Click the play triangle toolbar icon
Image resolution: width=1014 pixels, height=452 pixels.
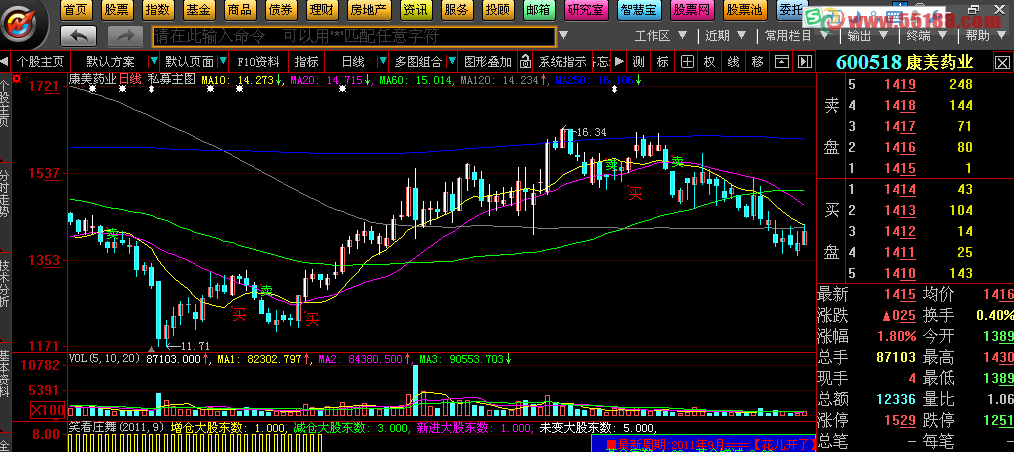click(620, 62)
